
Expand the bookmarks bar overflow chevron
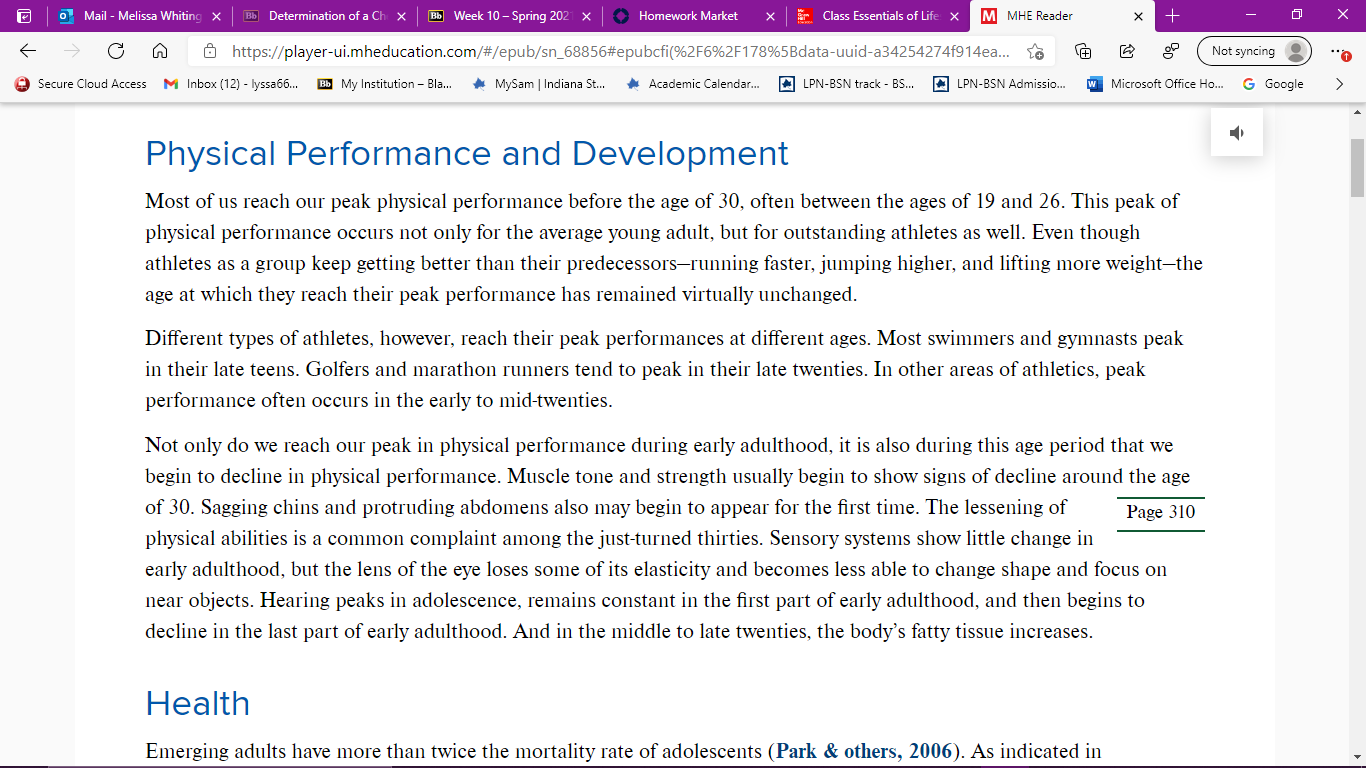point(1340,84)
